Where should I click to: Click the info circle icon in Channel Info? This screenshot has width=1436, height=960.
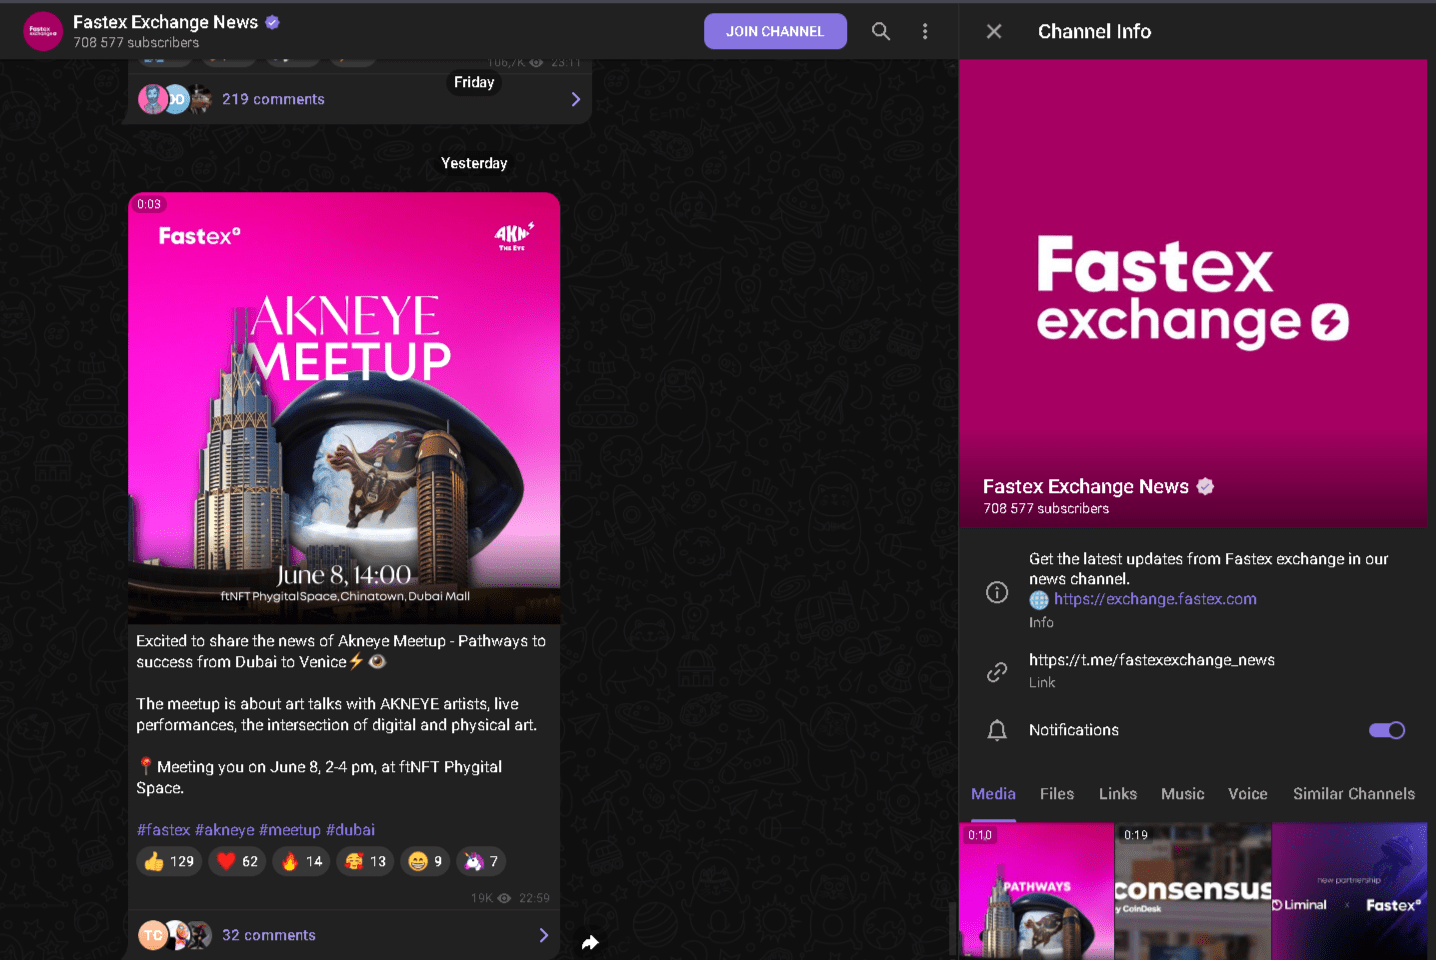coord(997,592)
